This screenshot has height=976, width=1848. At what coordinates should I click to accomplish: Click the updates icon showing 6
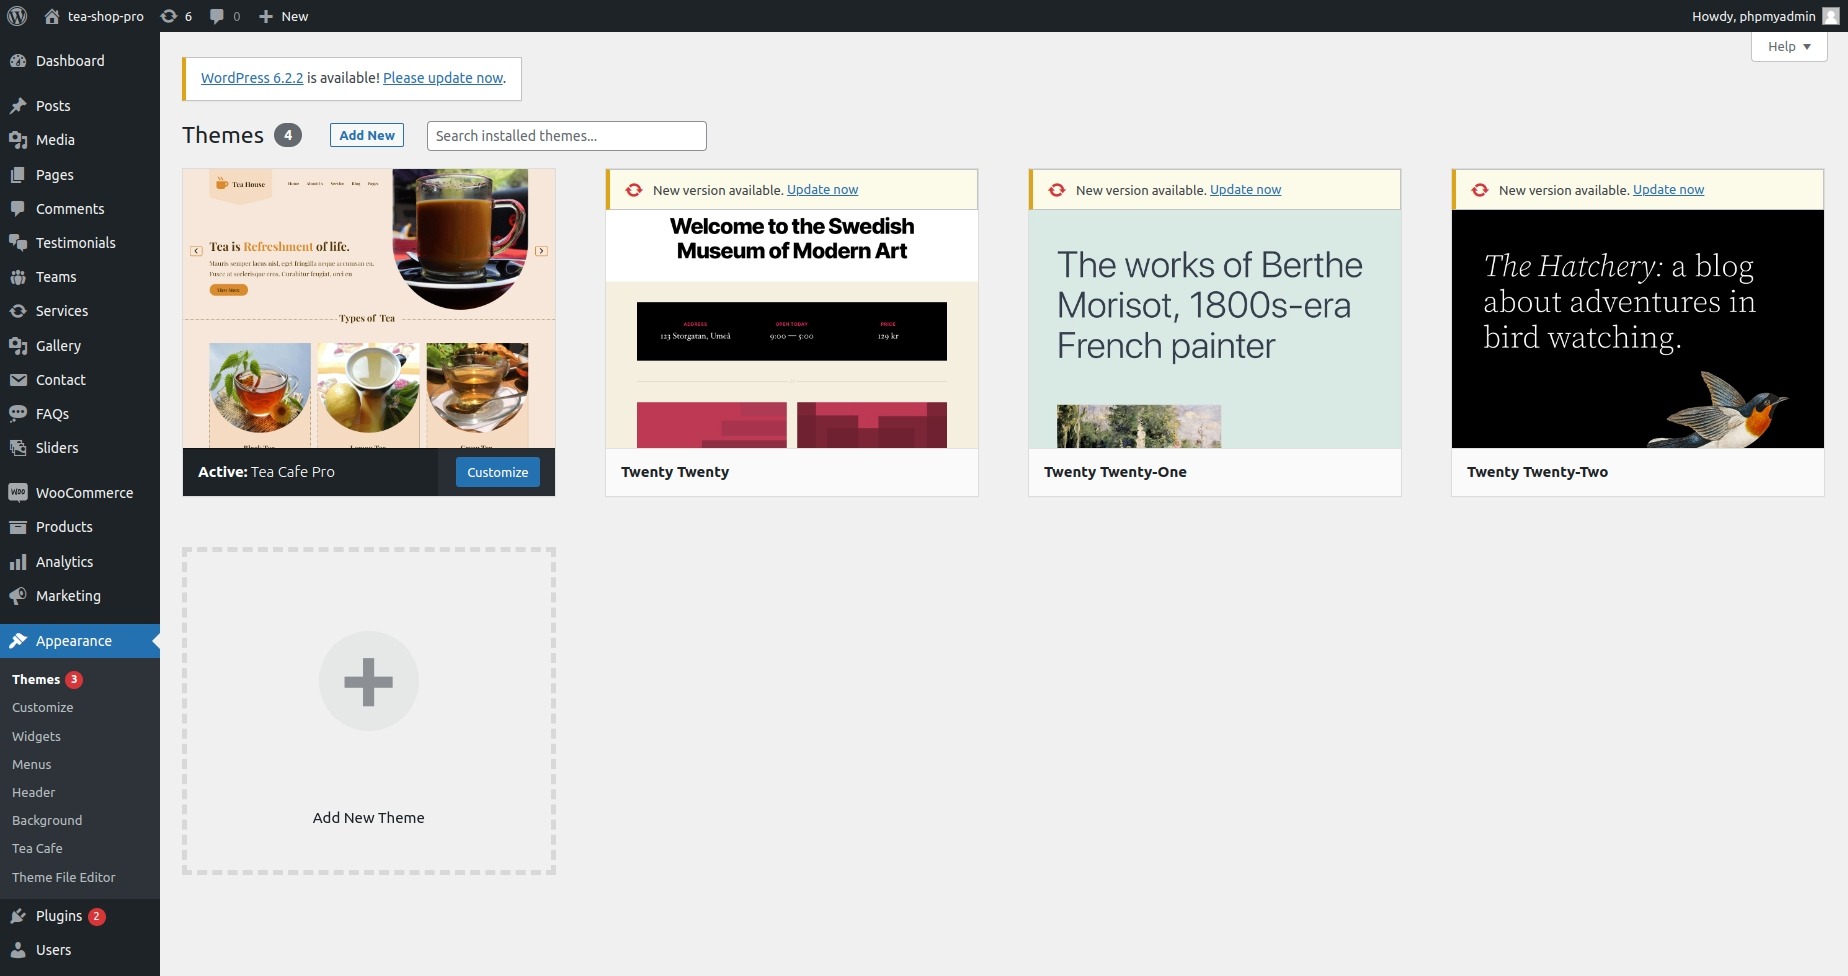coord(169,16)
